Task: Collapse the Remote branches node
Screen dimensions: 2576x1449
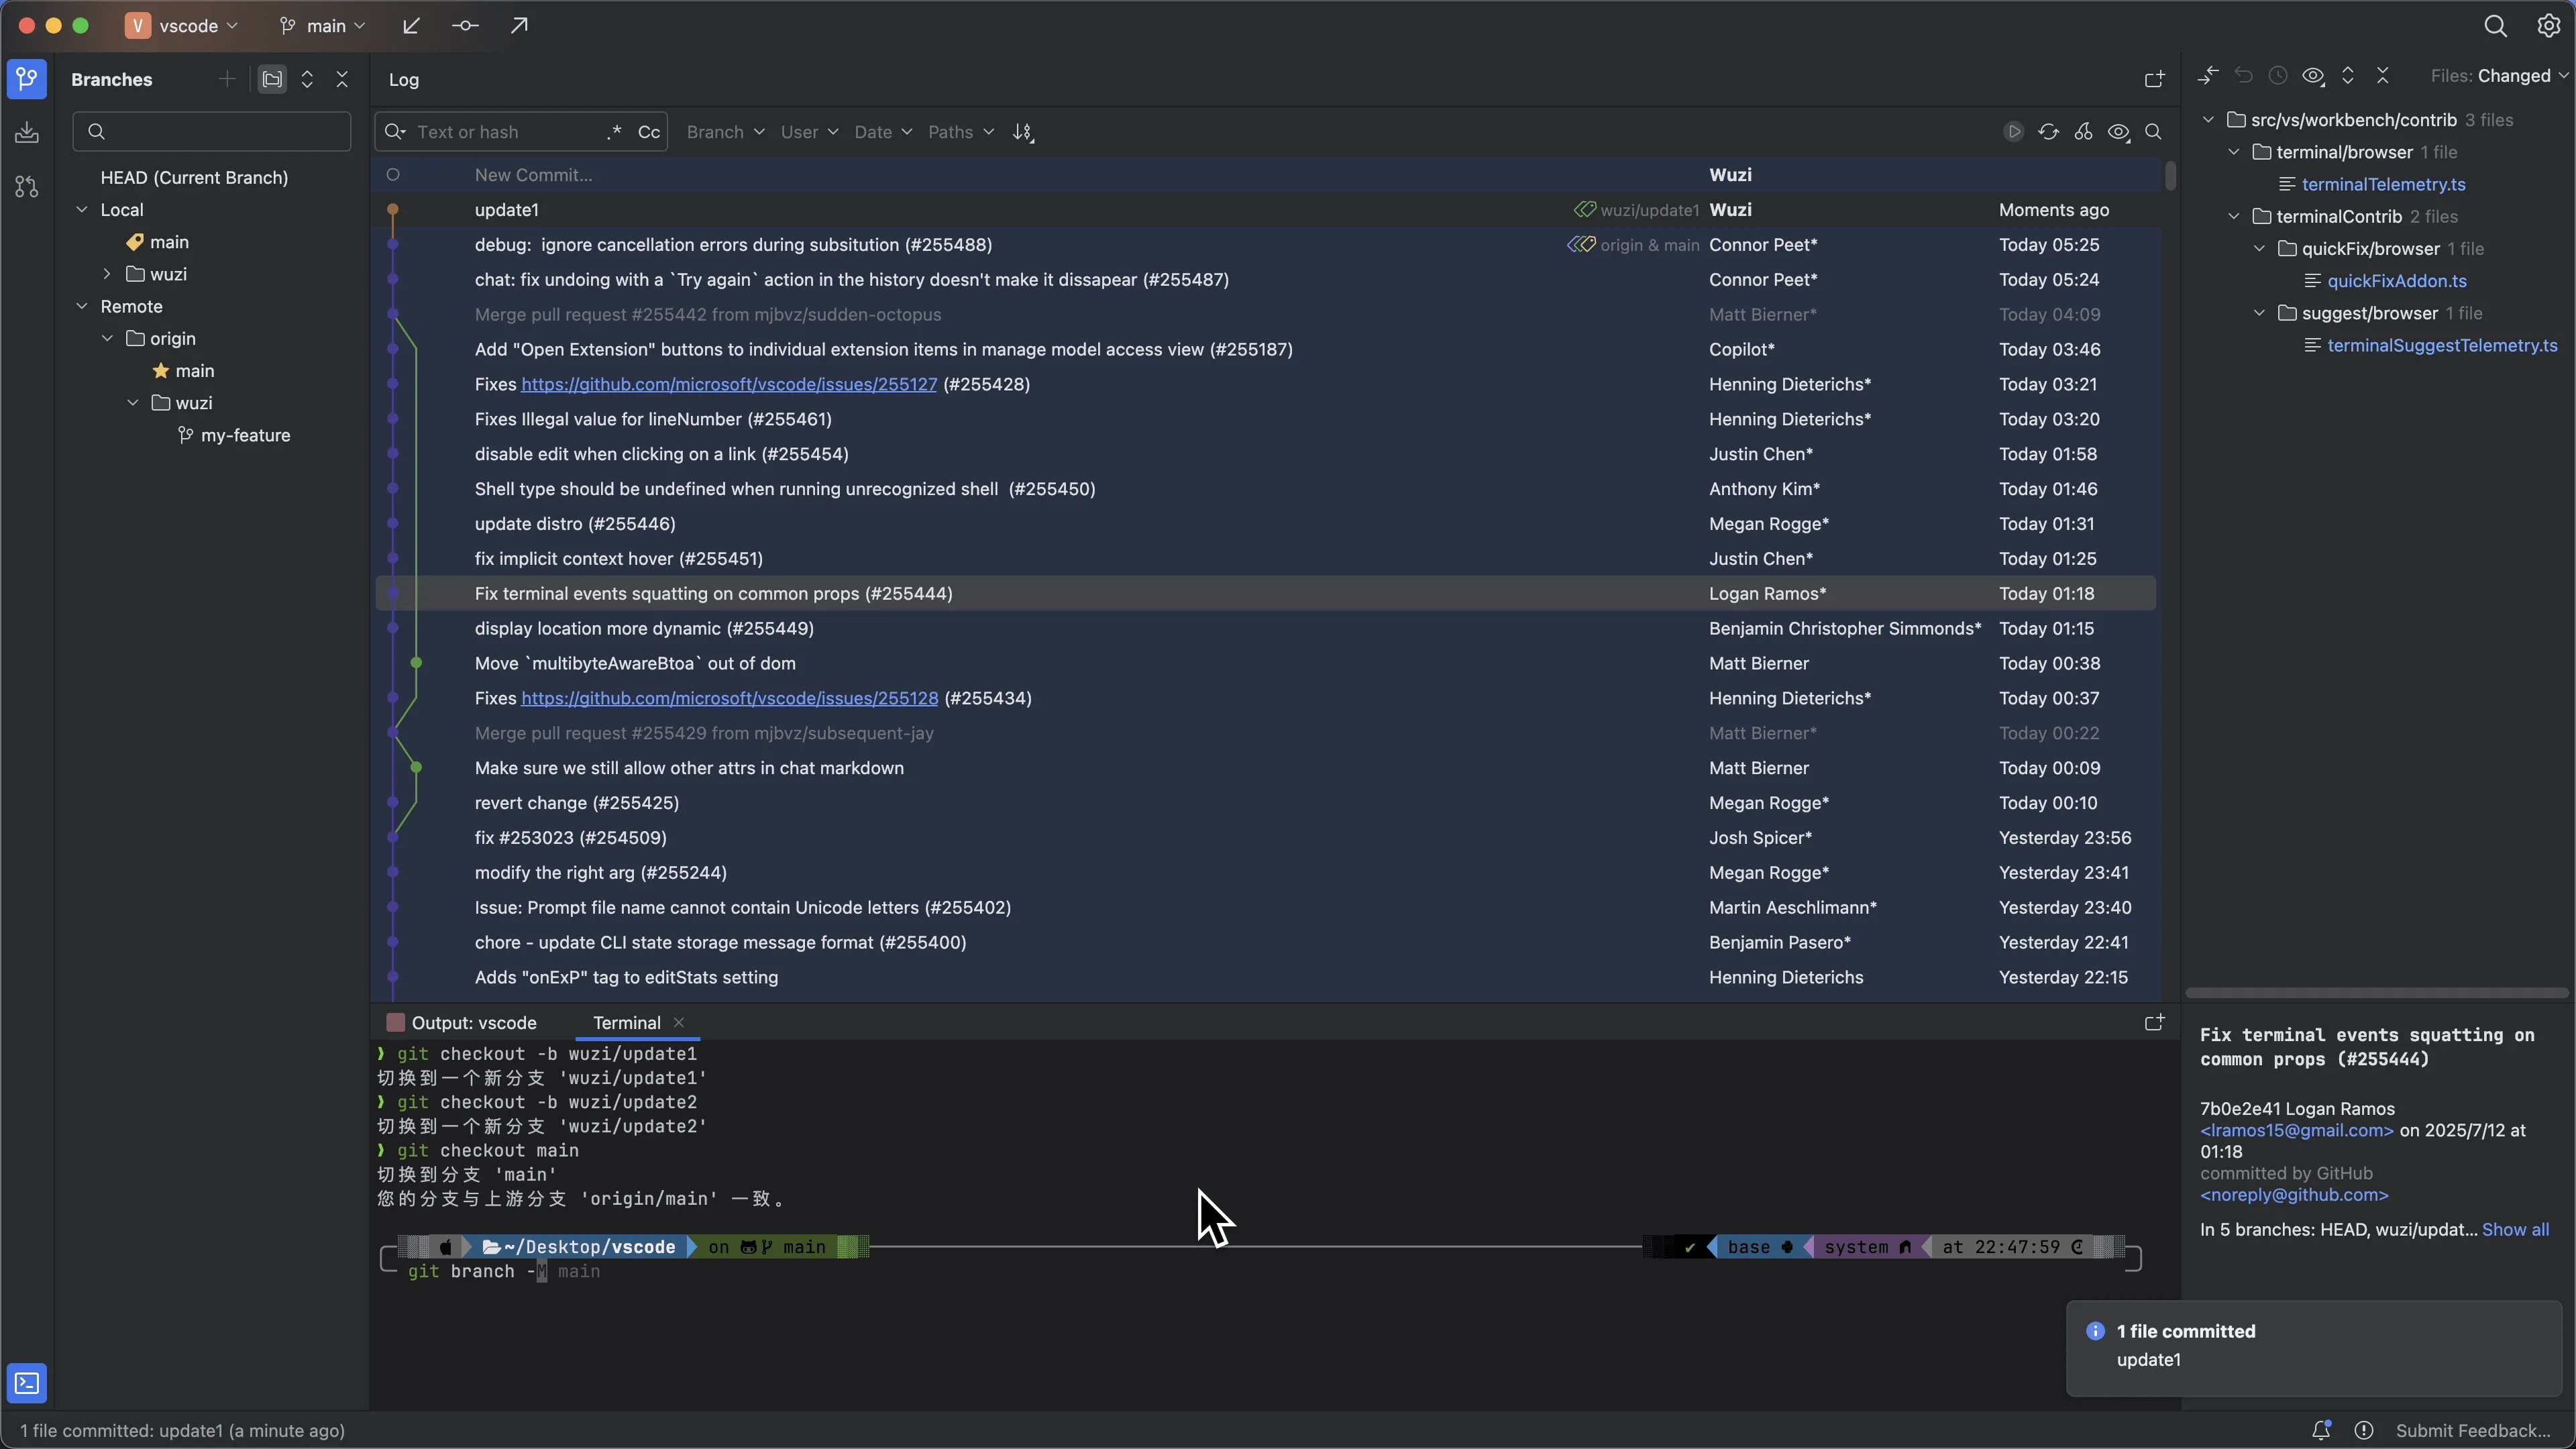Action: (82, 306)
